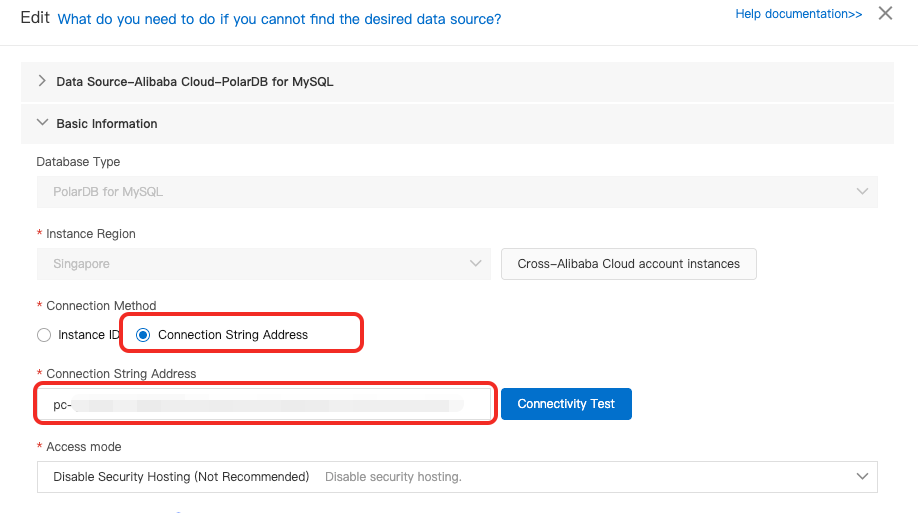Click the Access mode dropdown arrow
Image resolution: width=919 pixels, height=513 pixels.
(862, 477)
